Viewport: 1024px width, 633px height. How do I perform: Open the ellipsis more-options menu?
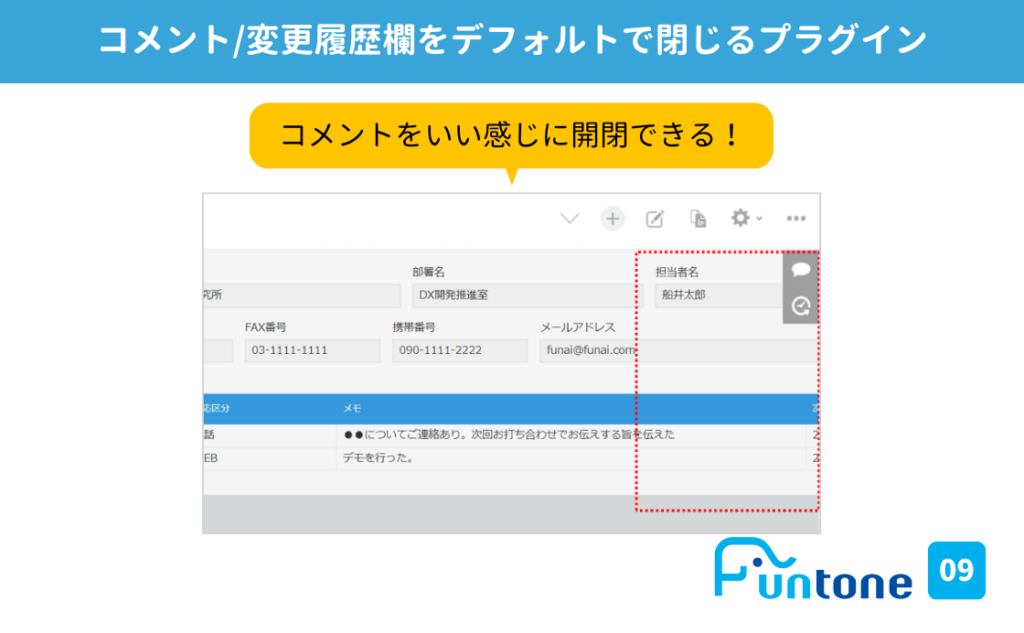point(796,218)
